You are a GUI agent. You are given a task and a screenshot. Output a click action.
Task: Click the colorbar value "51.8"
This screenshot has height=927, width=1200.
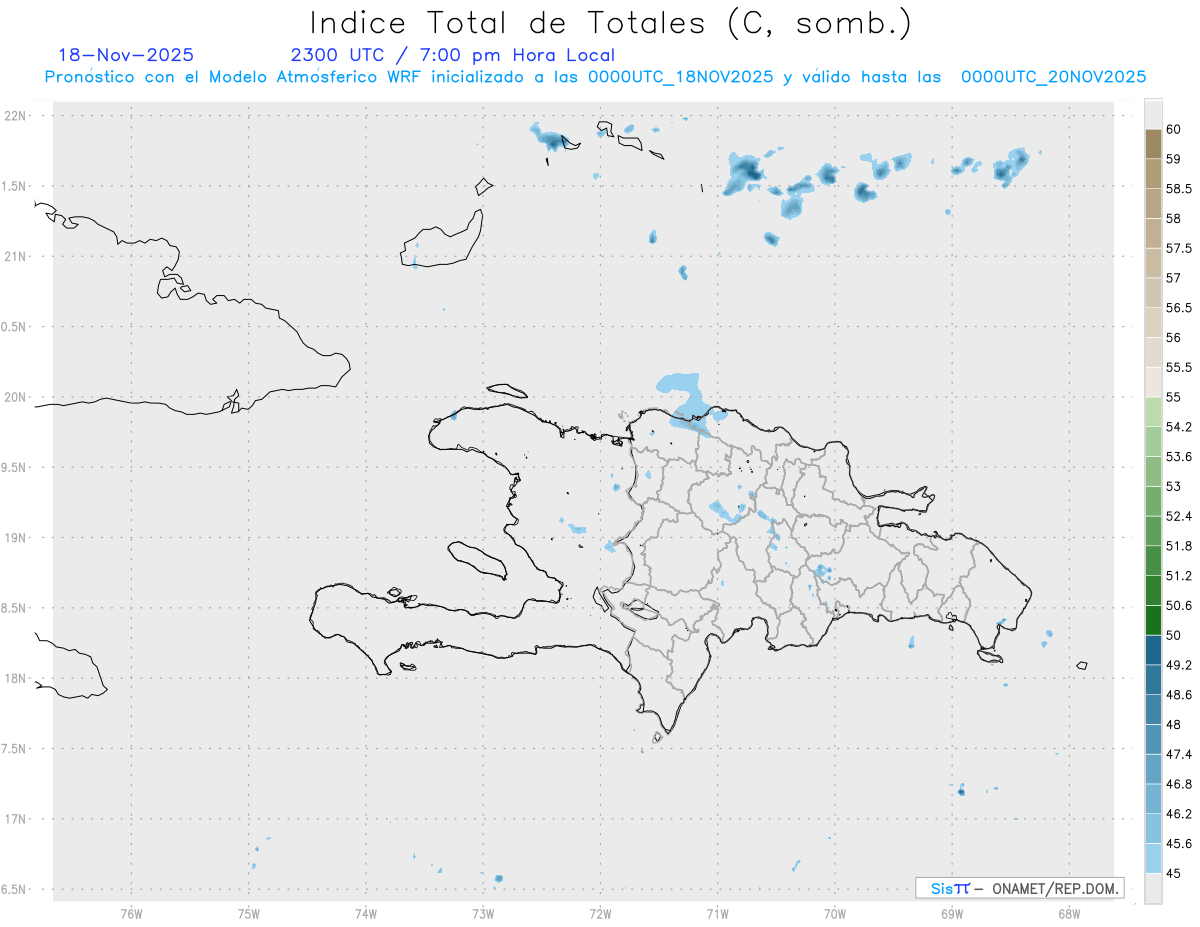point(1179,546)
